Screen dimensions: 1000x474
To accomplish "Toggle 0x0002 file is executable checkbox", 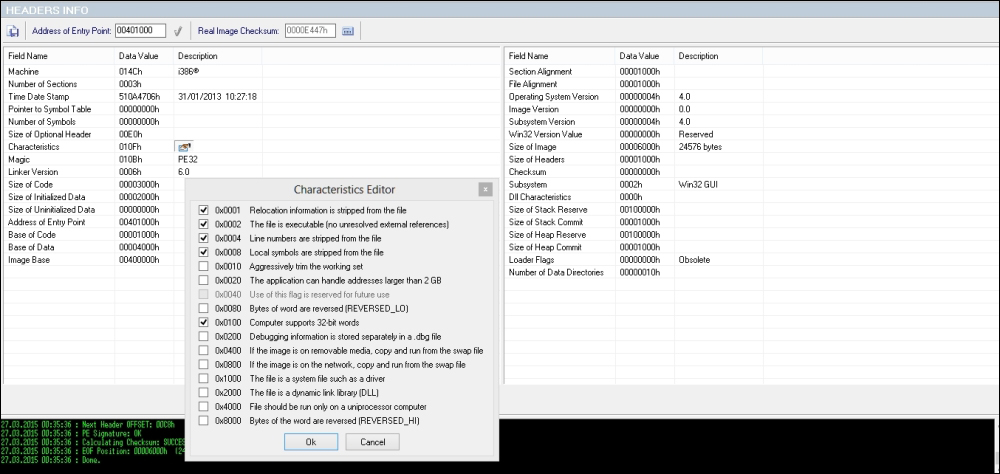I will coord(203,224).
